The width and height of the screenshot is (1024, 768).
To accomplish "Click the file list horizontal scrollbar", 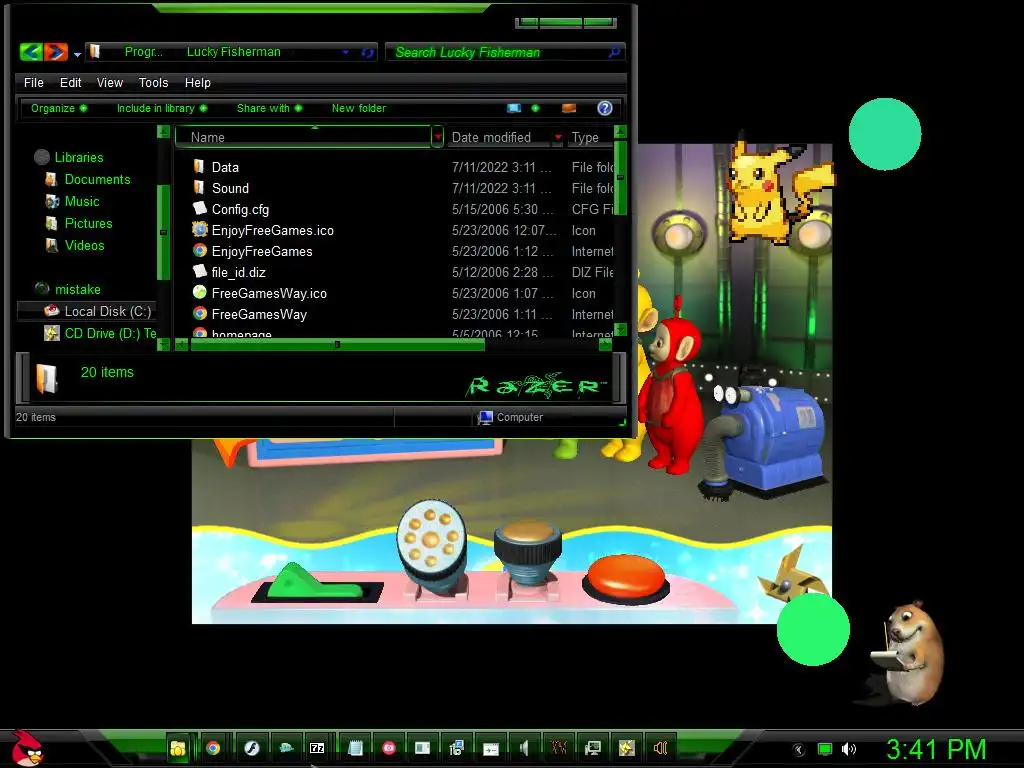I will pyautogui.click(x=338, y=344).
